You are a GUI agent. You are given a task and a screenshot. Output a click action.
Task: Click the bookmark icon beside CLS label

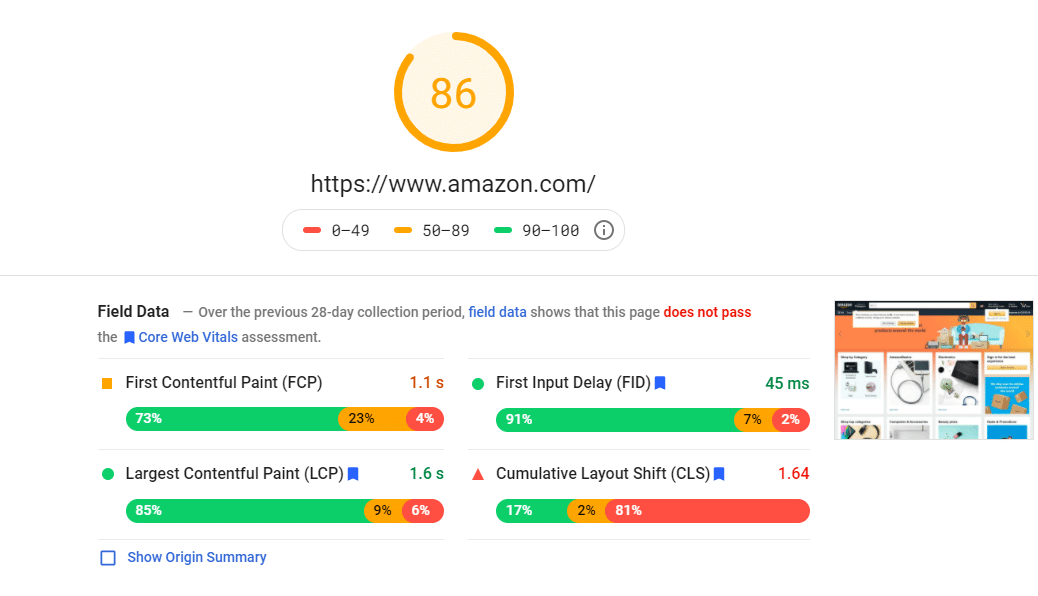click(718, 473)
